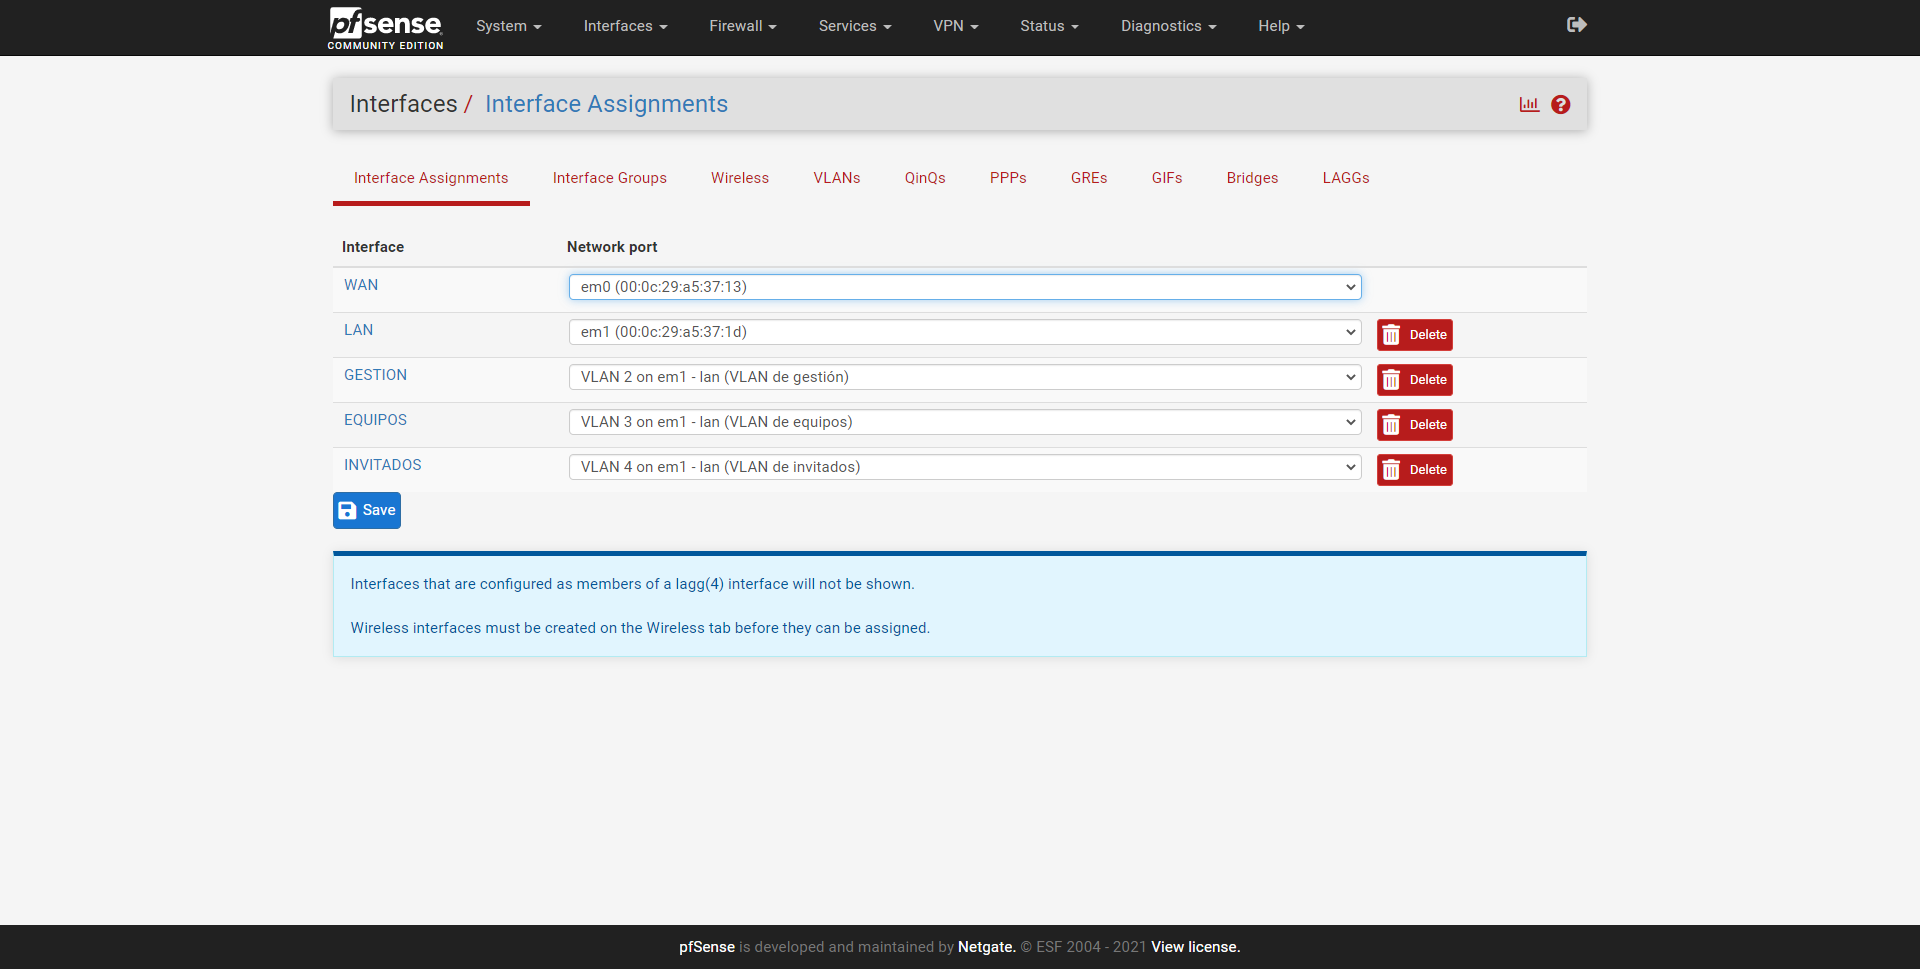1920x969 pixels.
Task: Open the EQUIPOS interface link
Action: coord(375,420)
